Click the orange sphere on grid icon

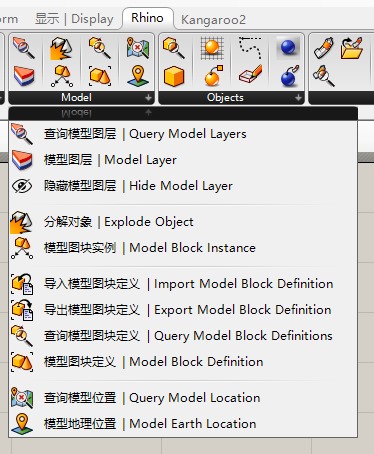tap(212, 48)
